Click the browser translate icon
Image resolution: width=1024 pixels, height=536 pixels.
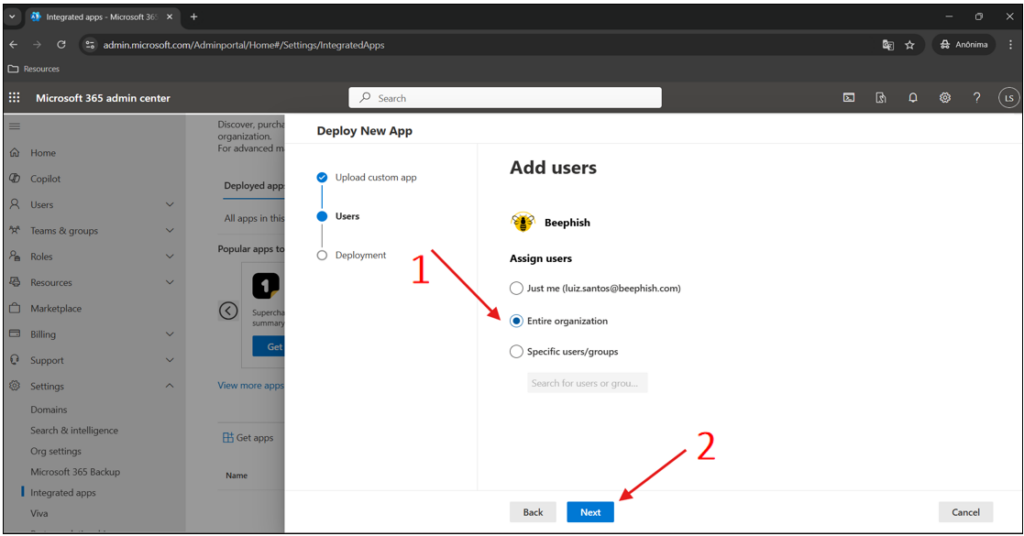(x=888, y=45)
